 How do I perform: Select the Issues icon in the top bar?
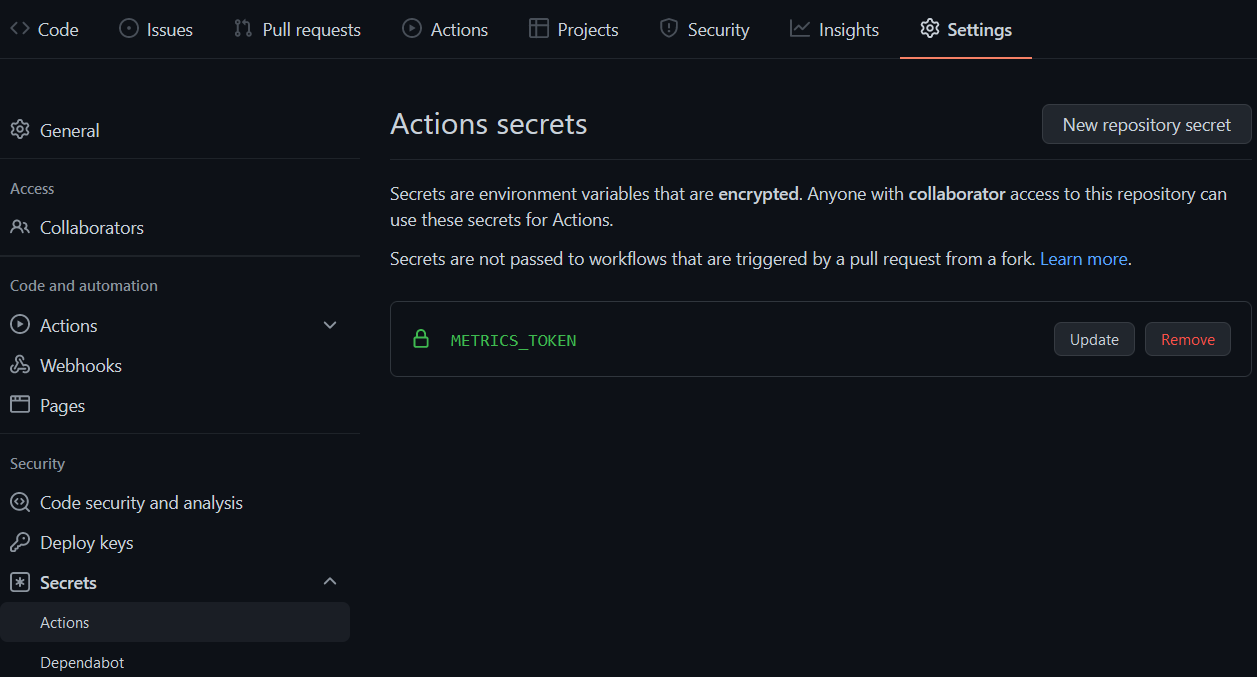pyautogui.click(x=128, y=29)
